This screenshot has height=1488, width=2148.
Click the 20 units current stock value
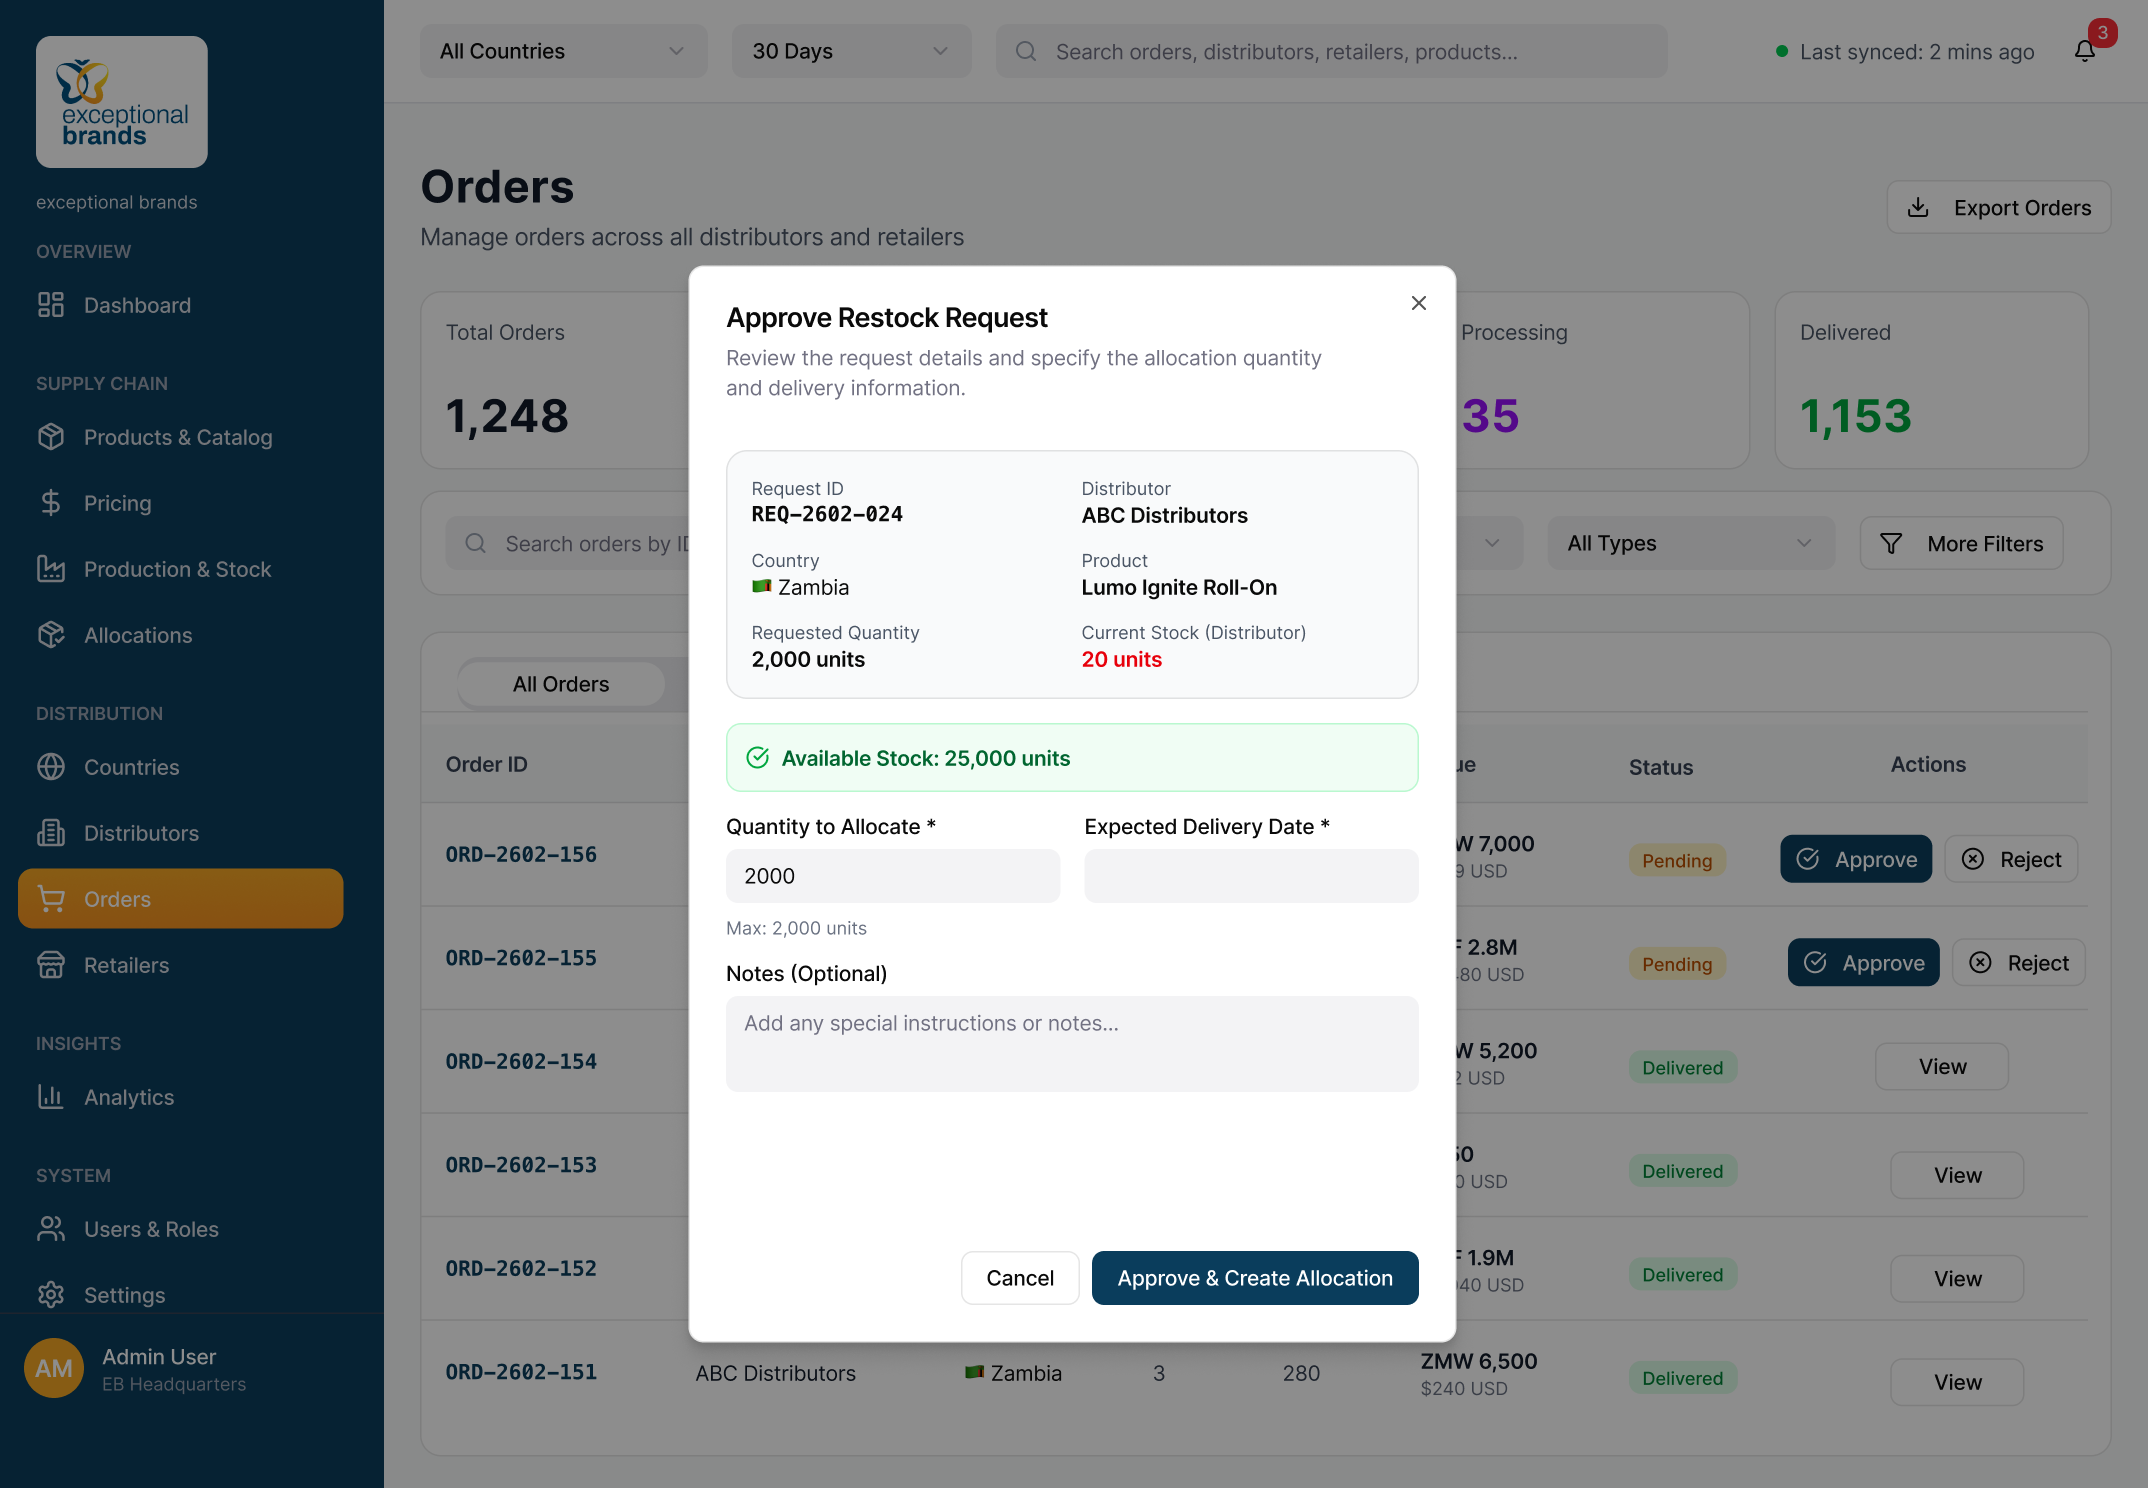click(x=1121, y=659)
